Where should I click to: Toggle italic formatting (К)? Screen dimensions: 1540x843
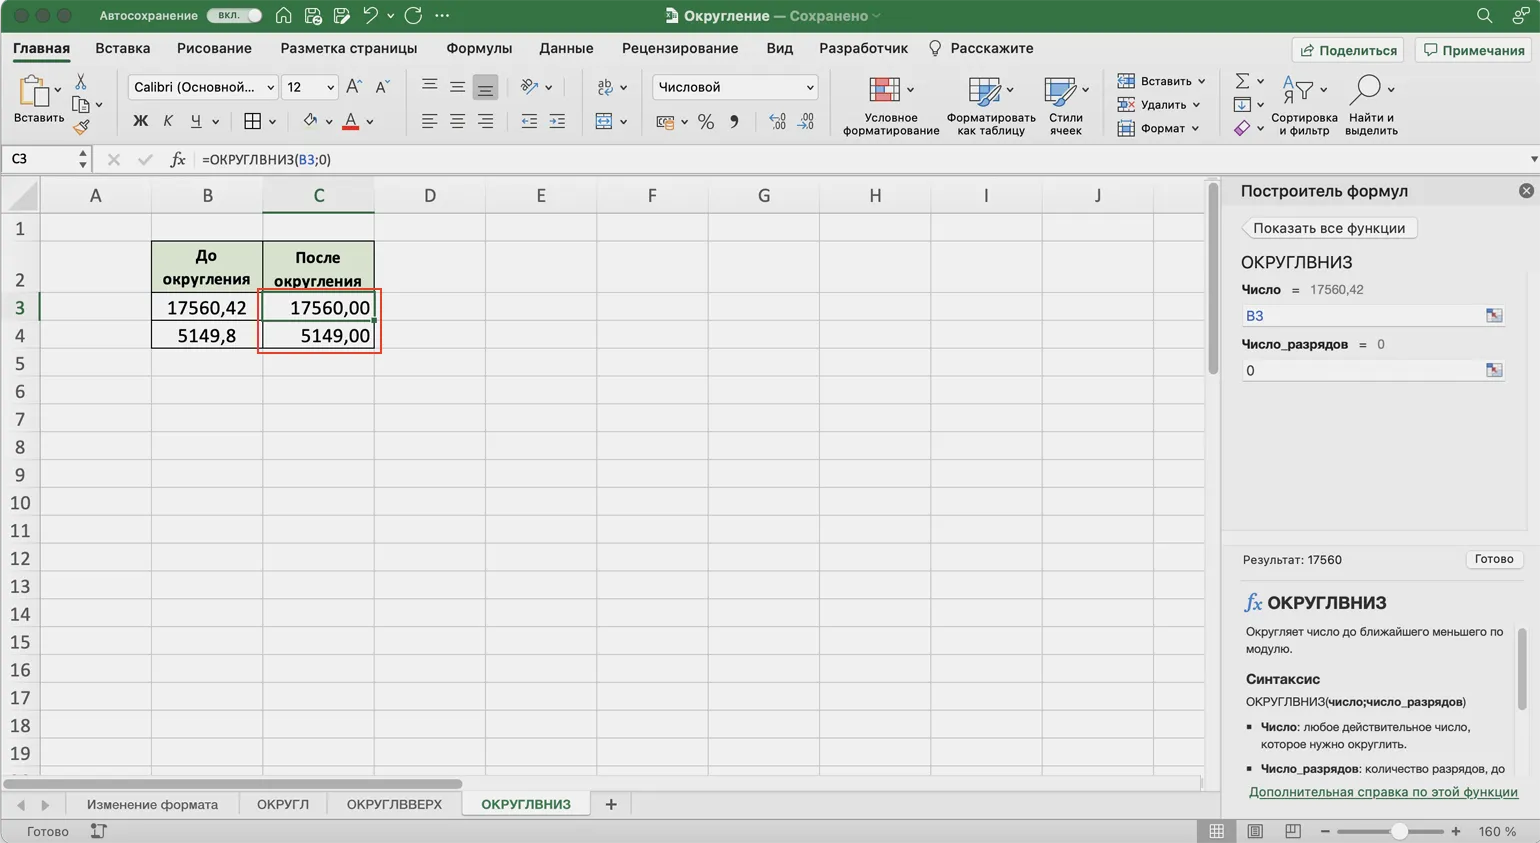(168, 121)
